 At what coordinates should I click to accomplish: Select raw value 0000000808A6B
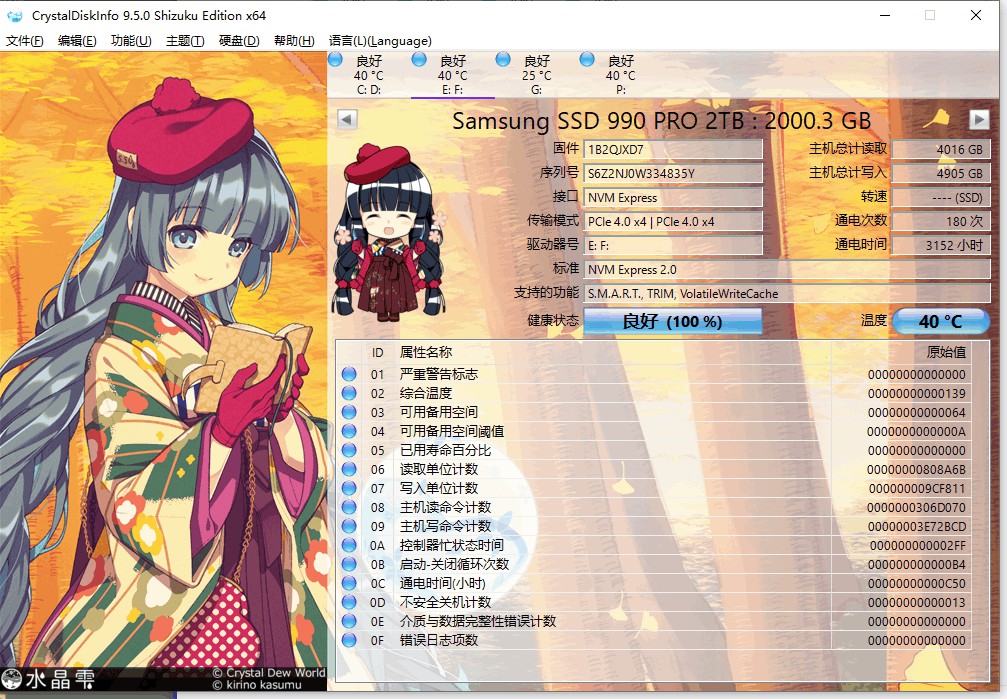(916, 470)
